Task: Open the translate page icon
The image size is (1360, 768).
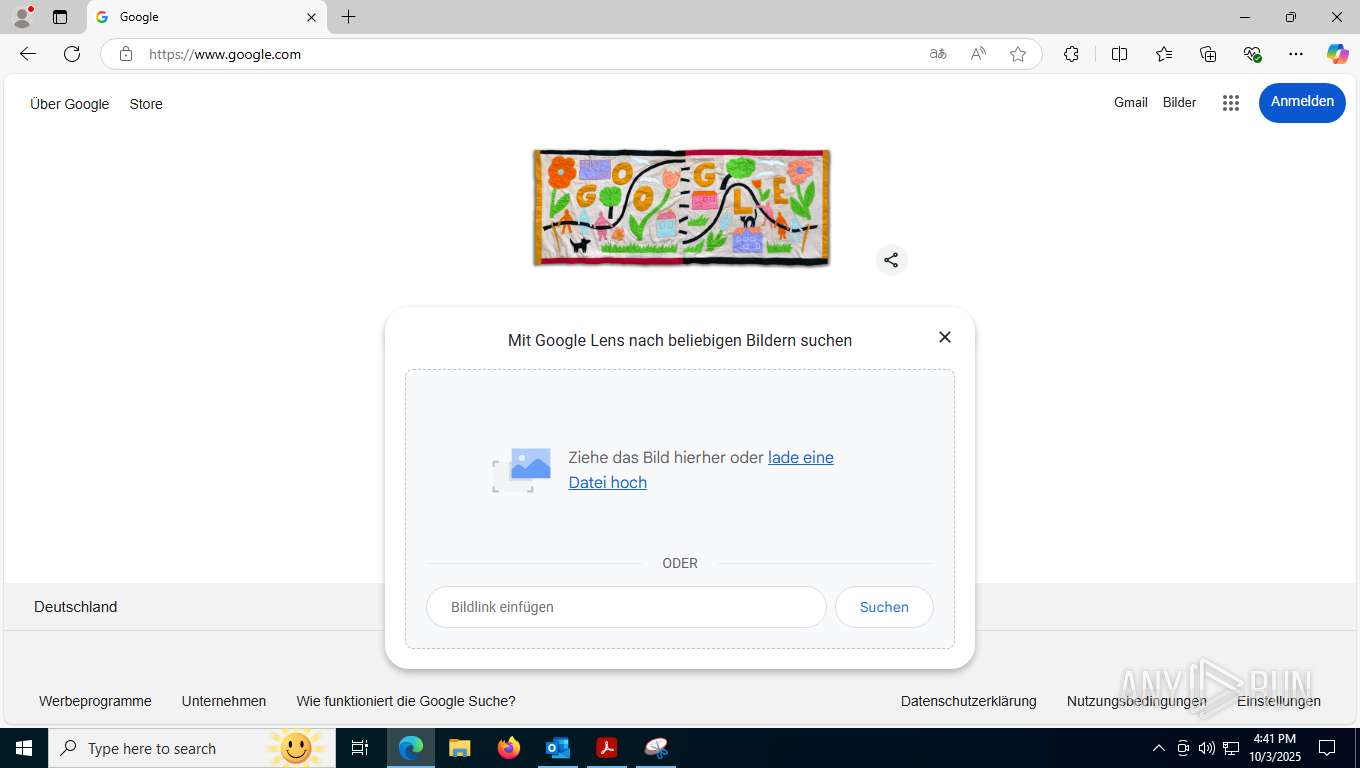Action: pyautogui.click(x=938, y=54)
